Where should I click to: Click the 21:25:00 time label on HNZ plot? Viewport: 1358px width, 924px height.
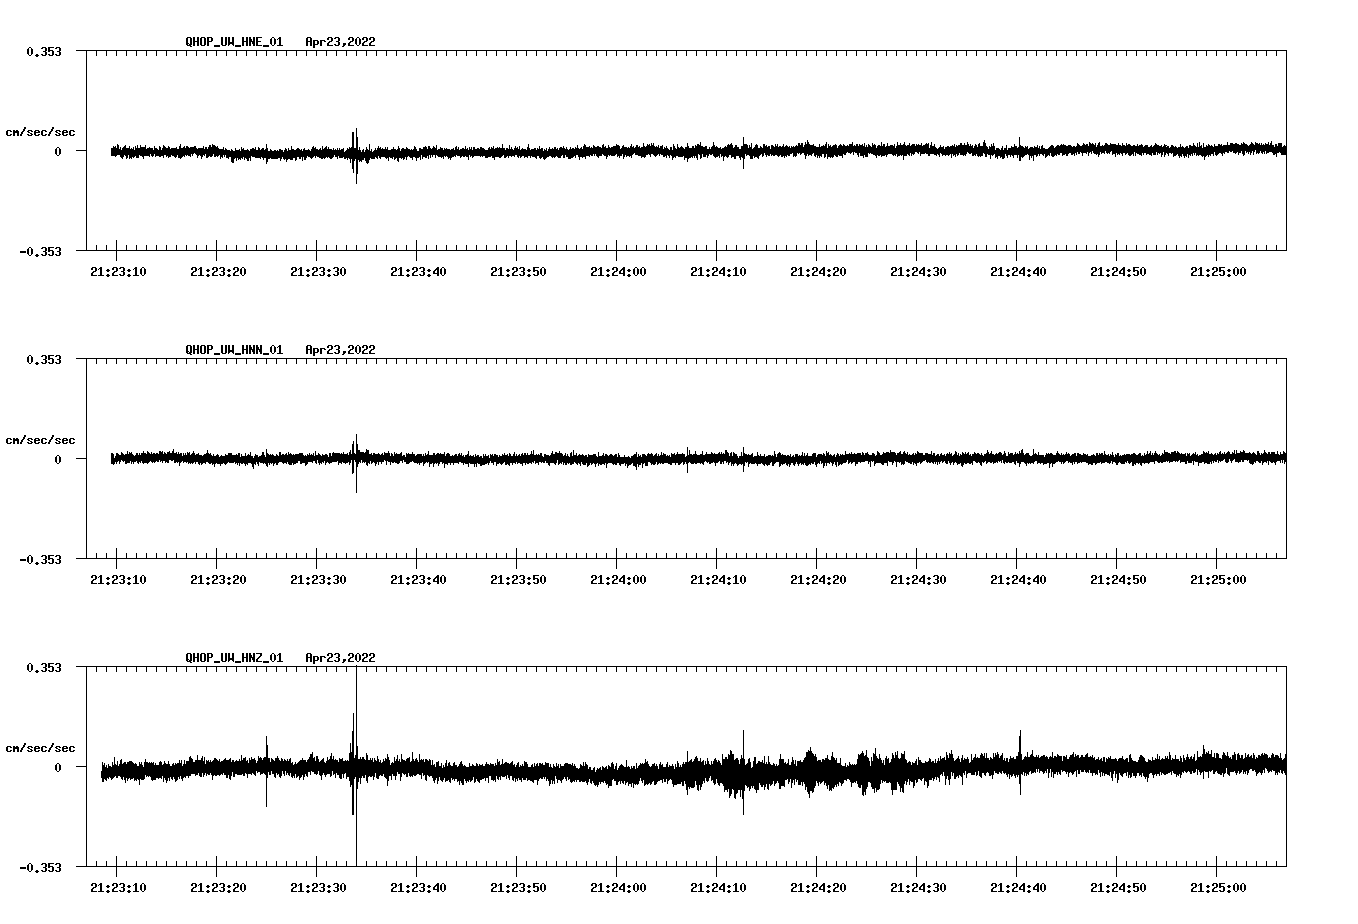pyautogui.click(x=1218, y=888)
